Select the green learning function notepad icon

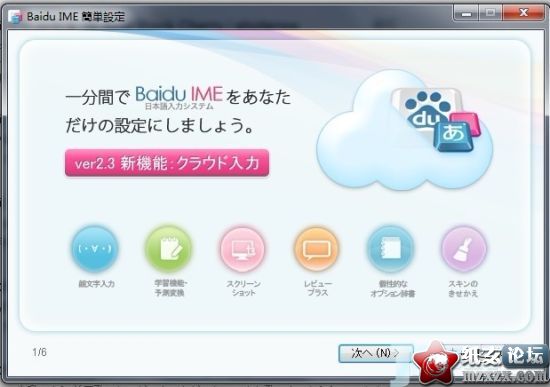[169, 249]
